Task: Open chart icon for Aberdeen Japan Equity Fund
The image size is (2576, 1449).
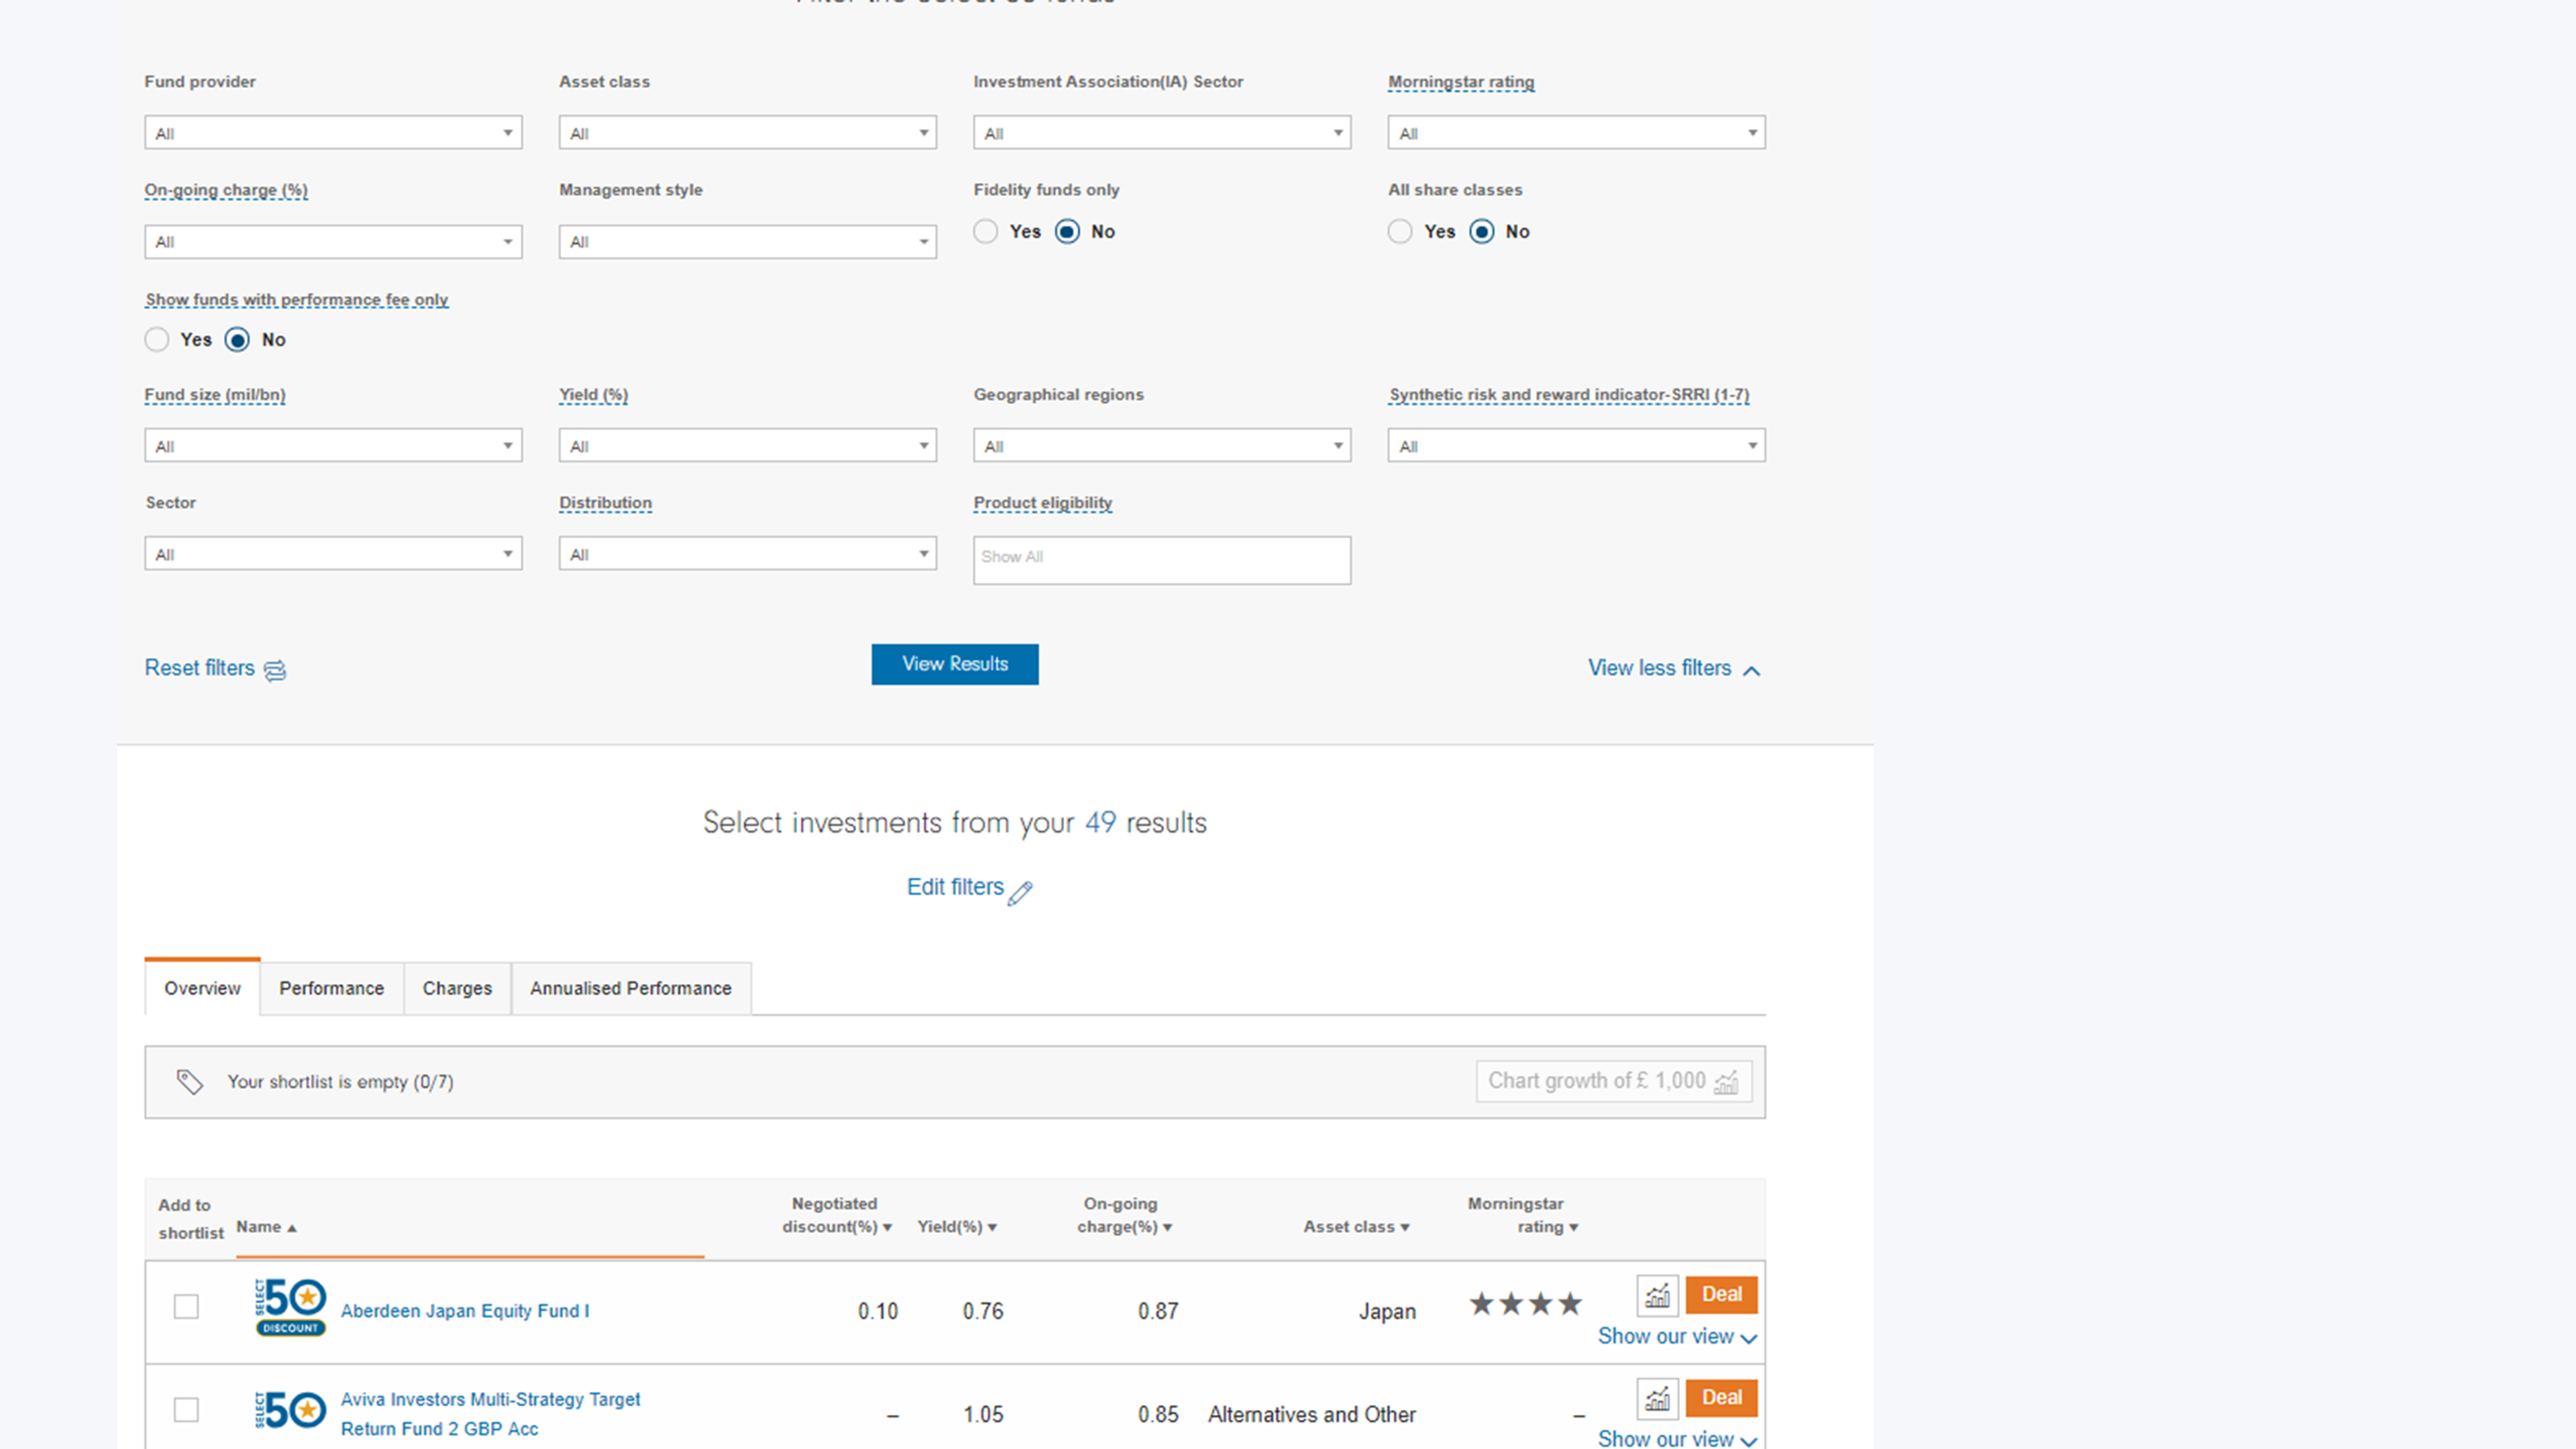Action: click(1657, 1295)
